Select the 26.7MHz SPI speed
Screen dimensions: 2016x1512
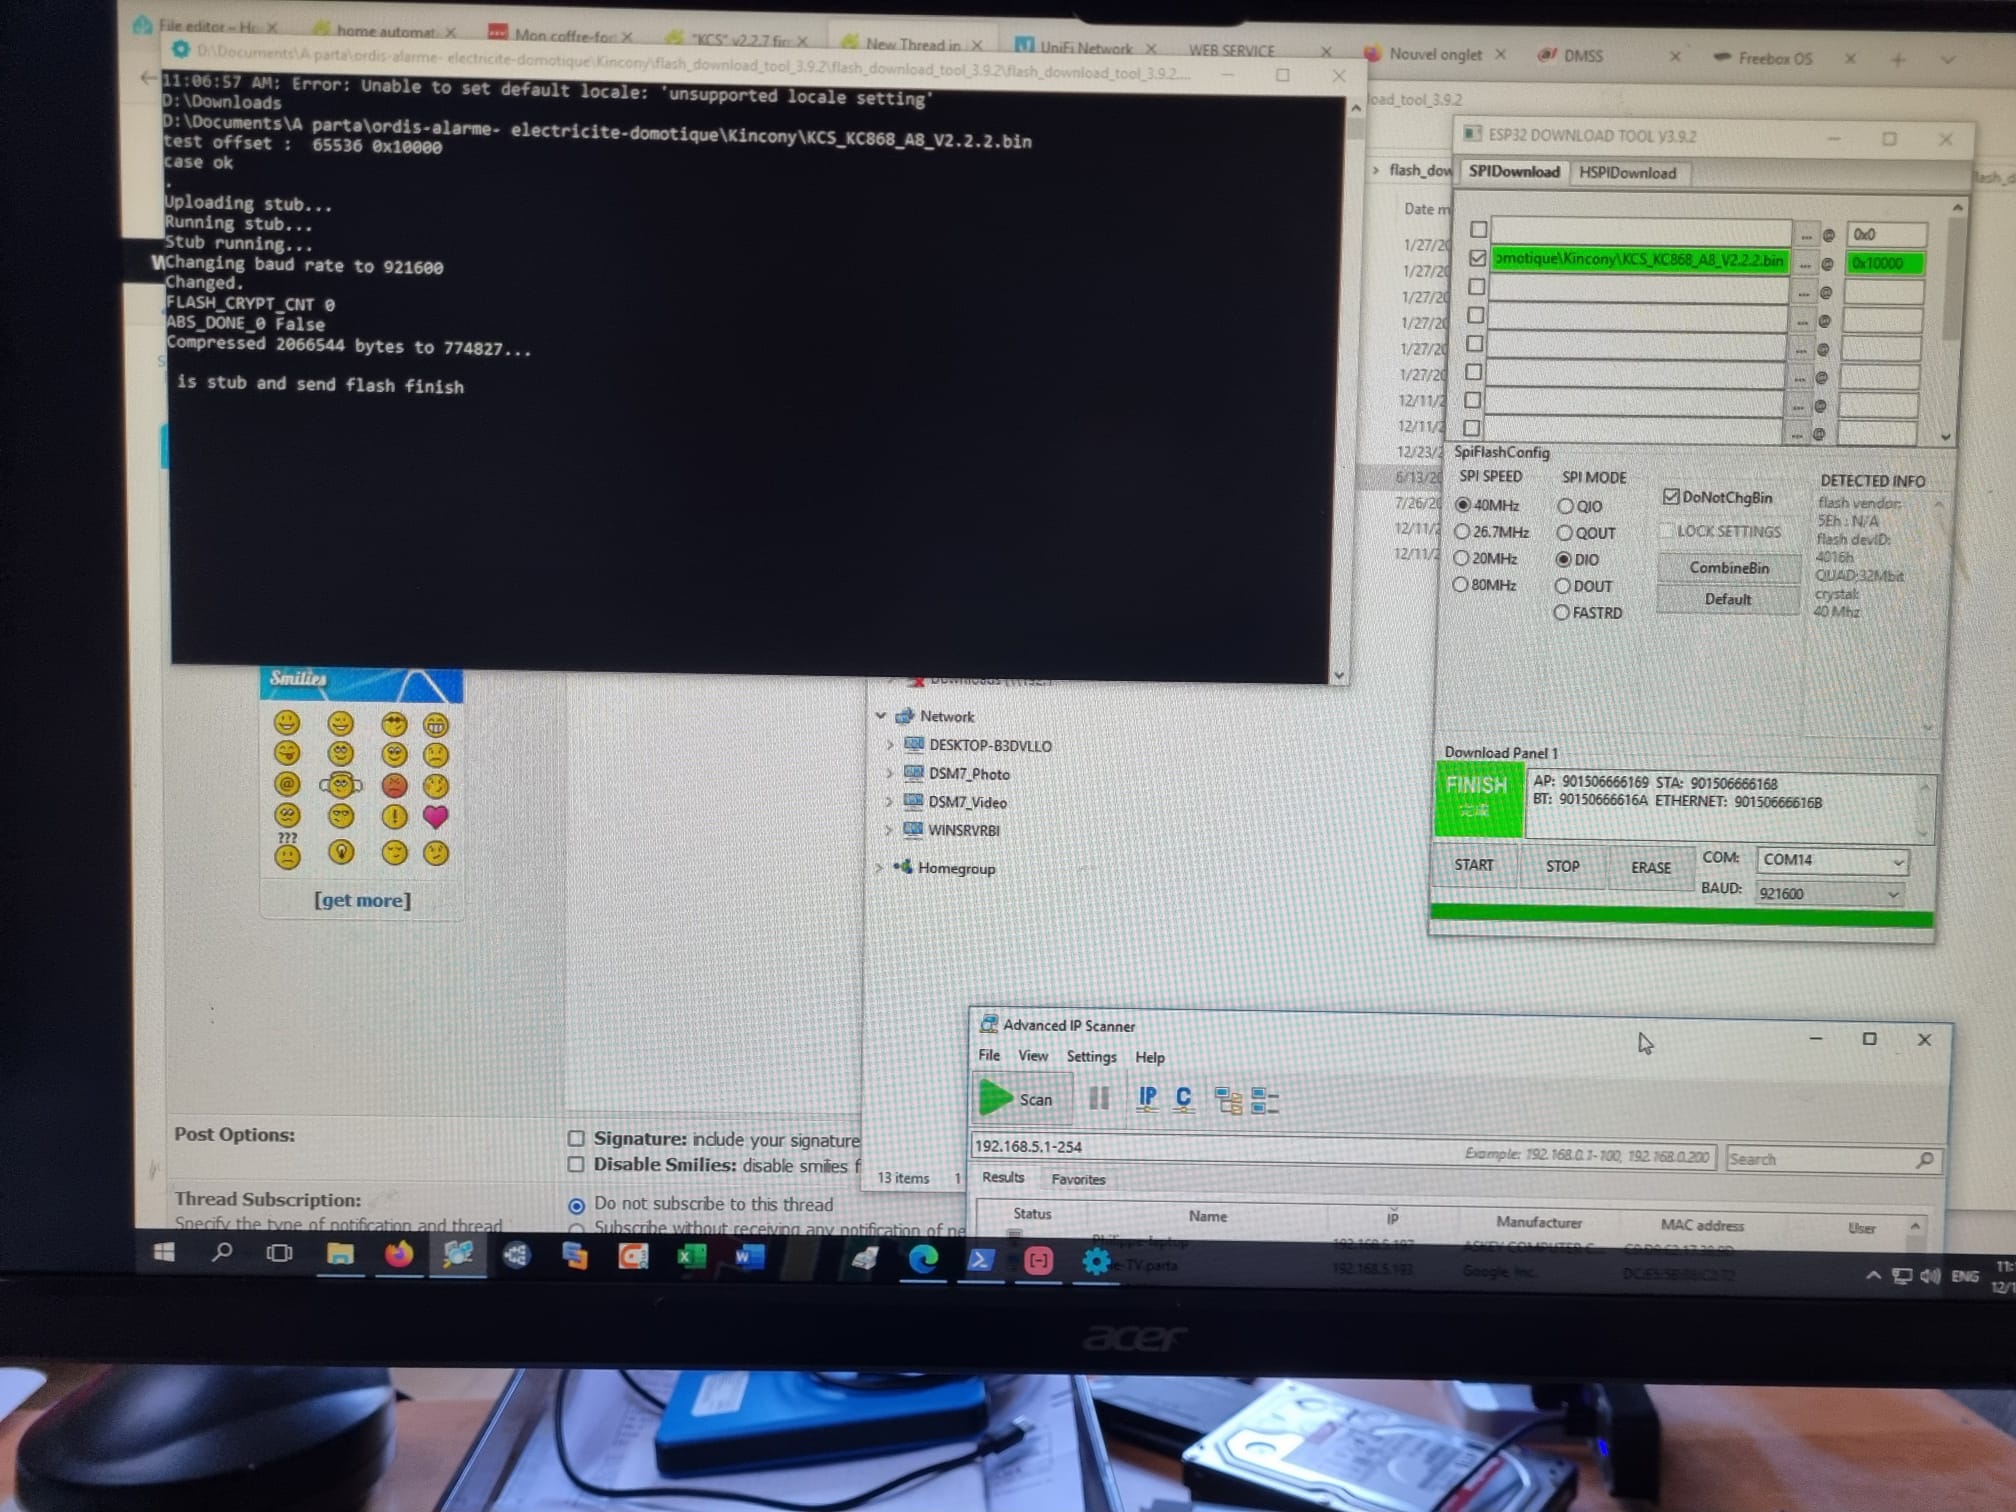pos(1462,531)
